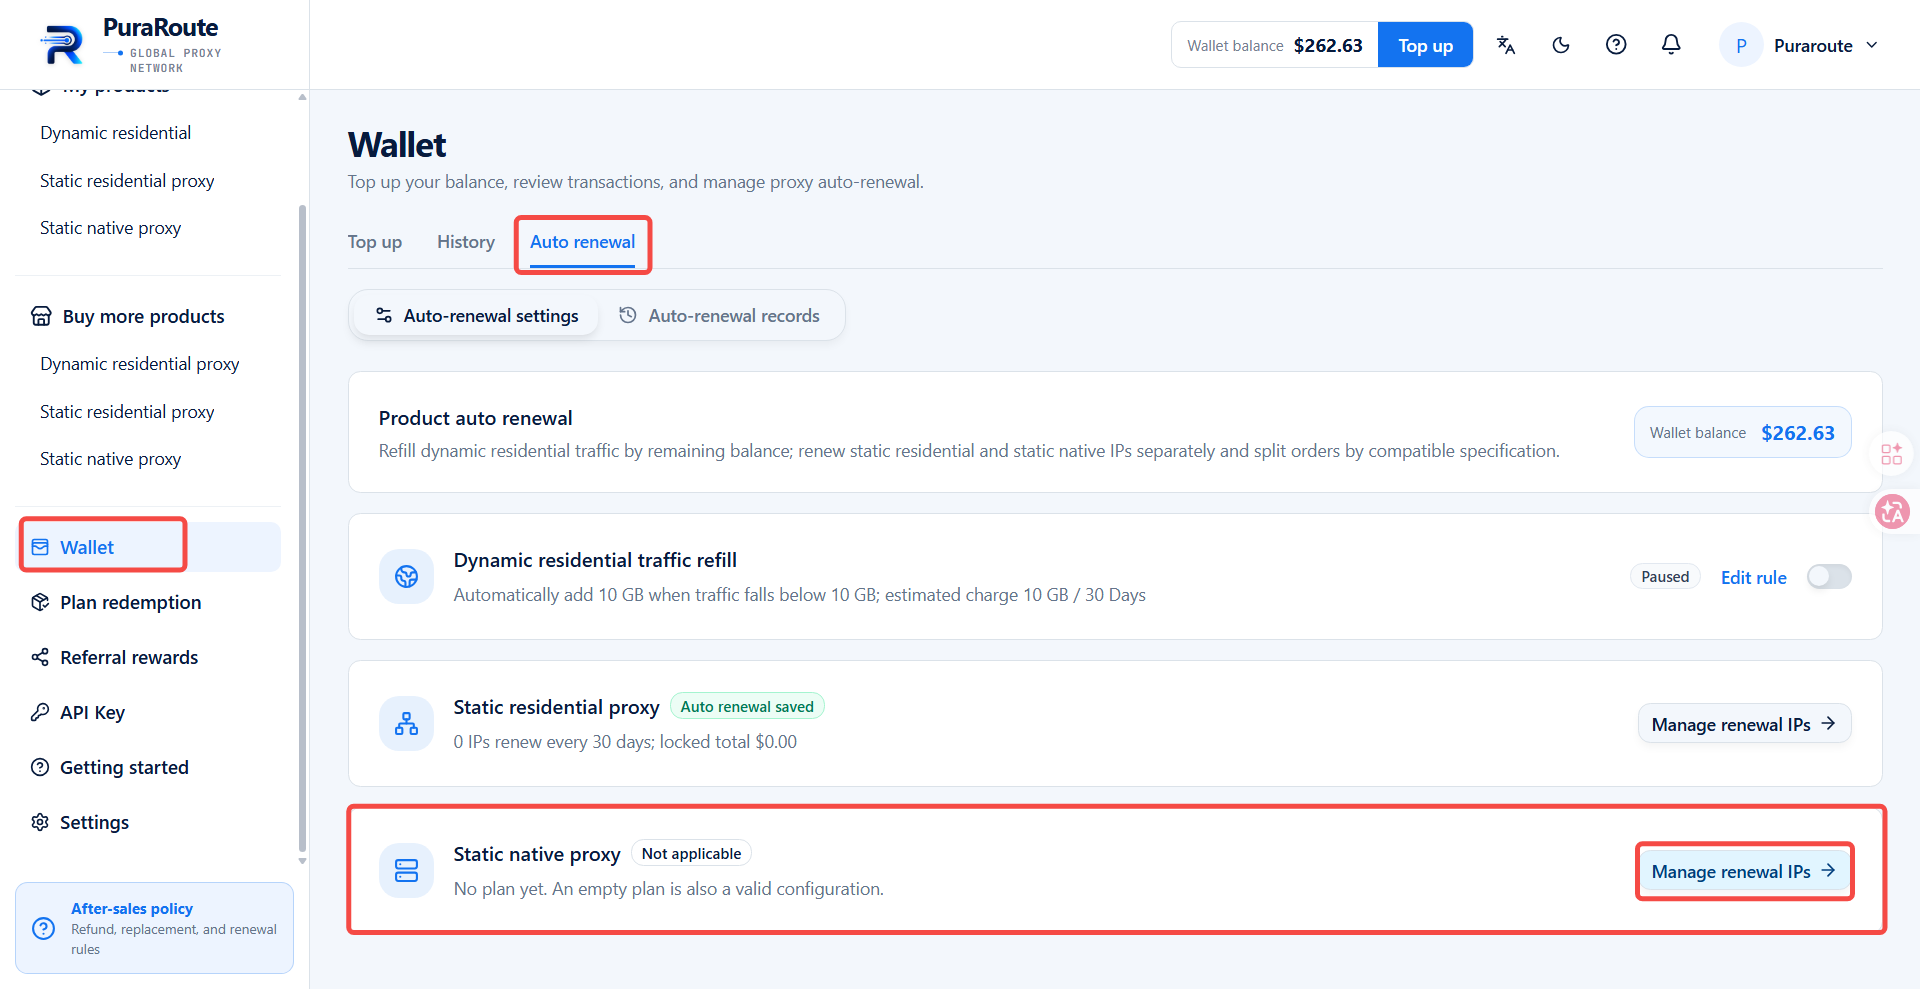Viewport: 1920px width, 989px height.
Task: Select Buy more products heading
Action: (144, 316)
